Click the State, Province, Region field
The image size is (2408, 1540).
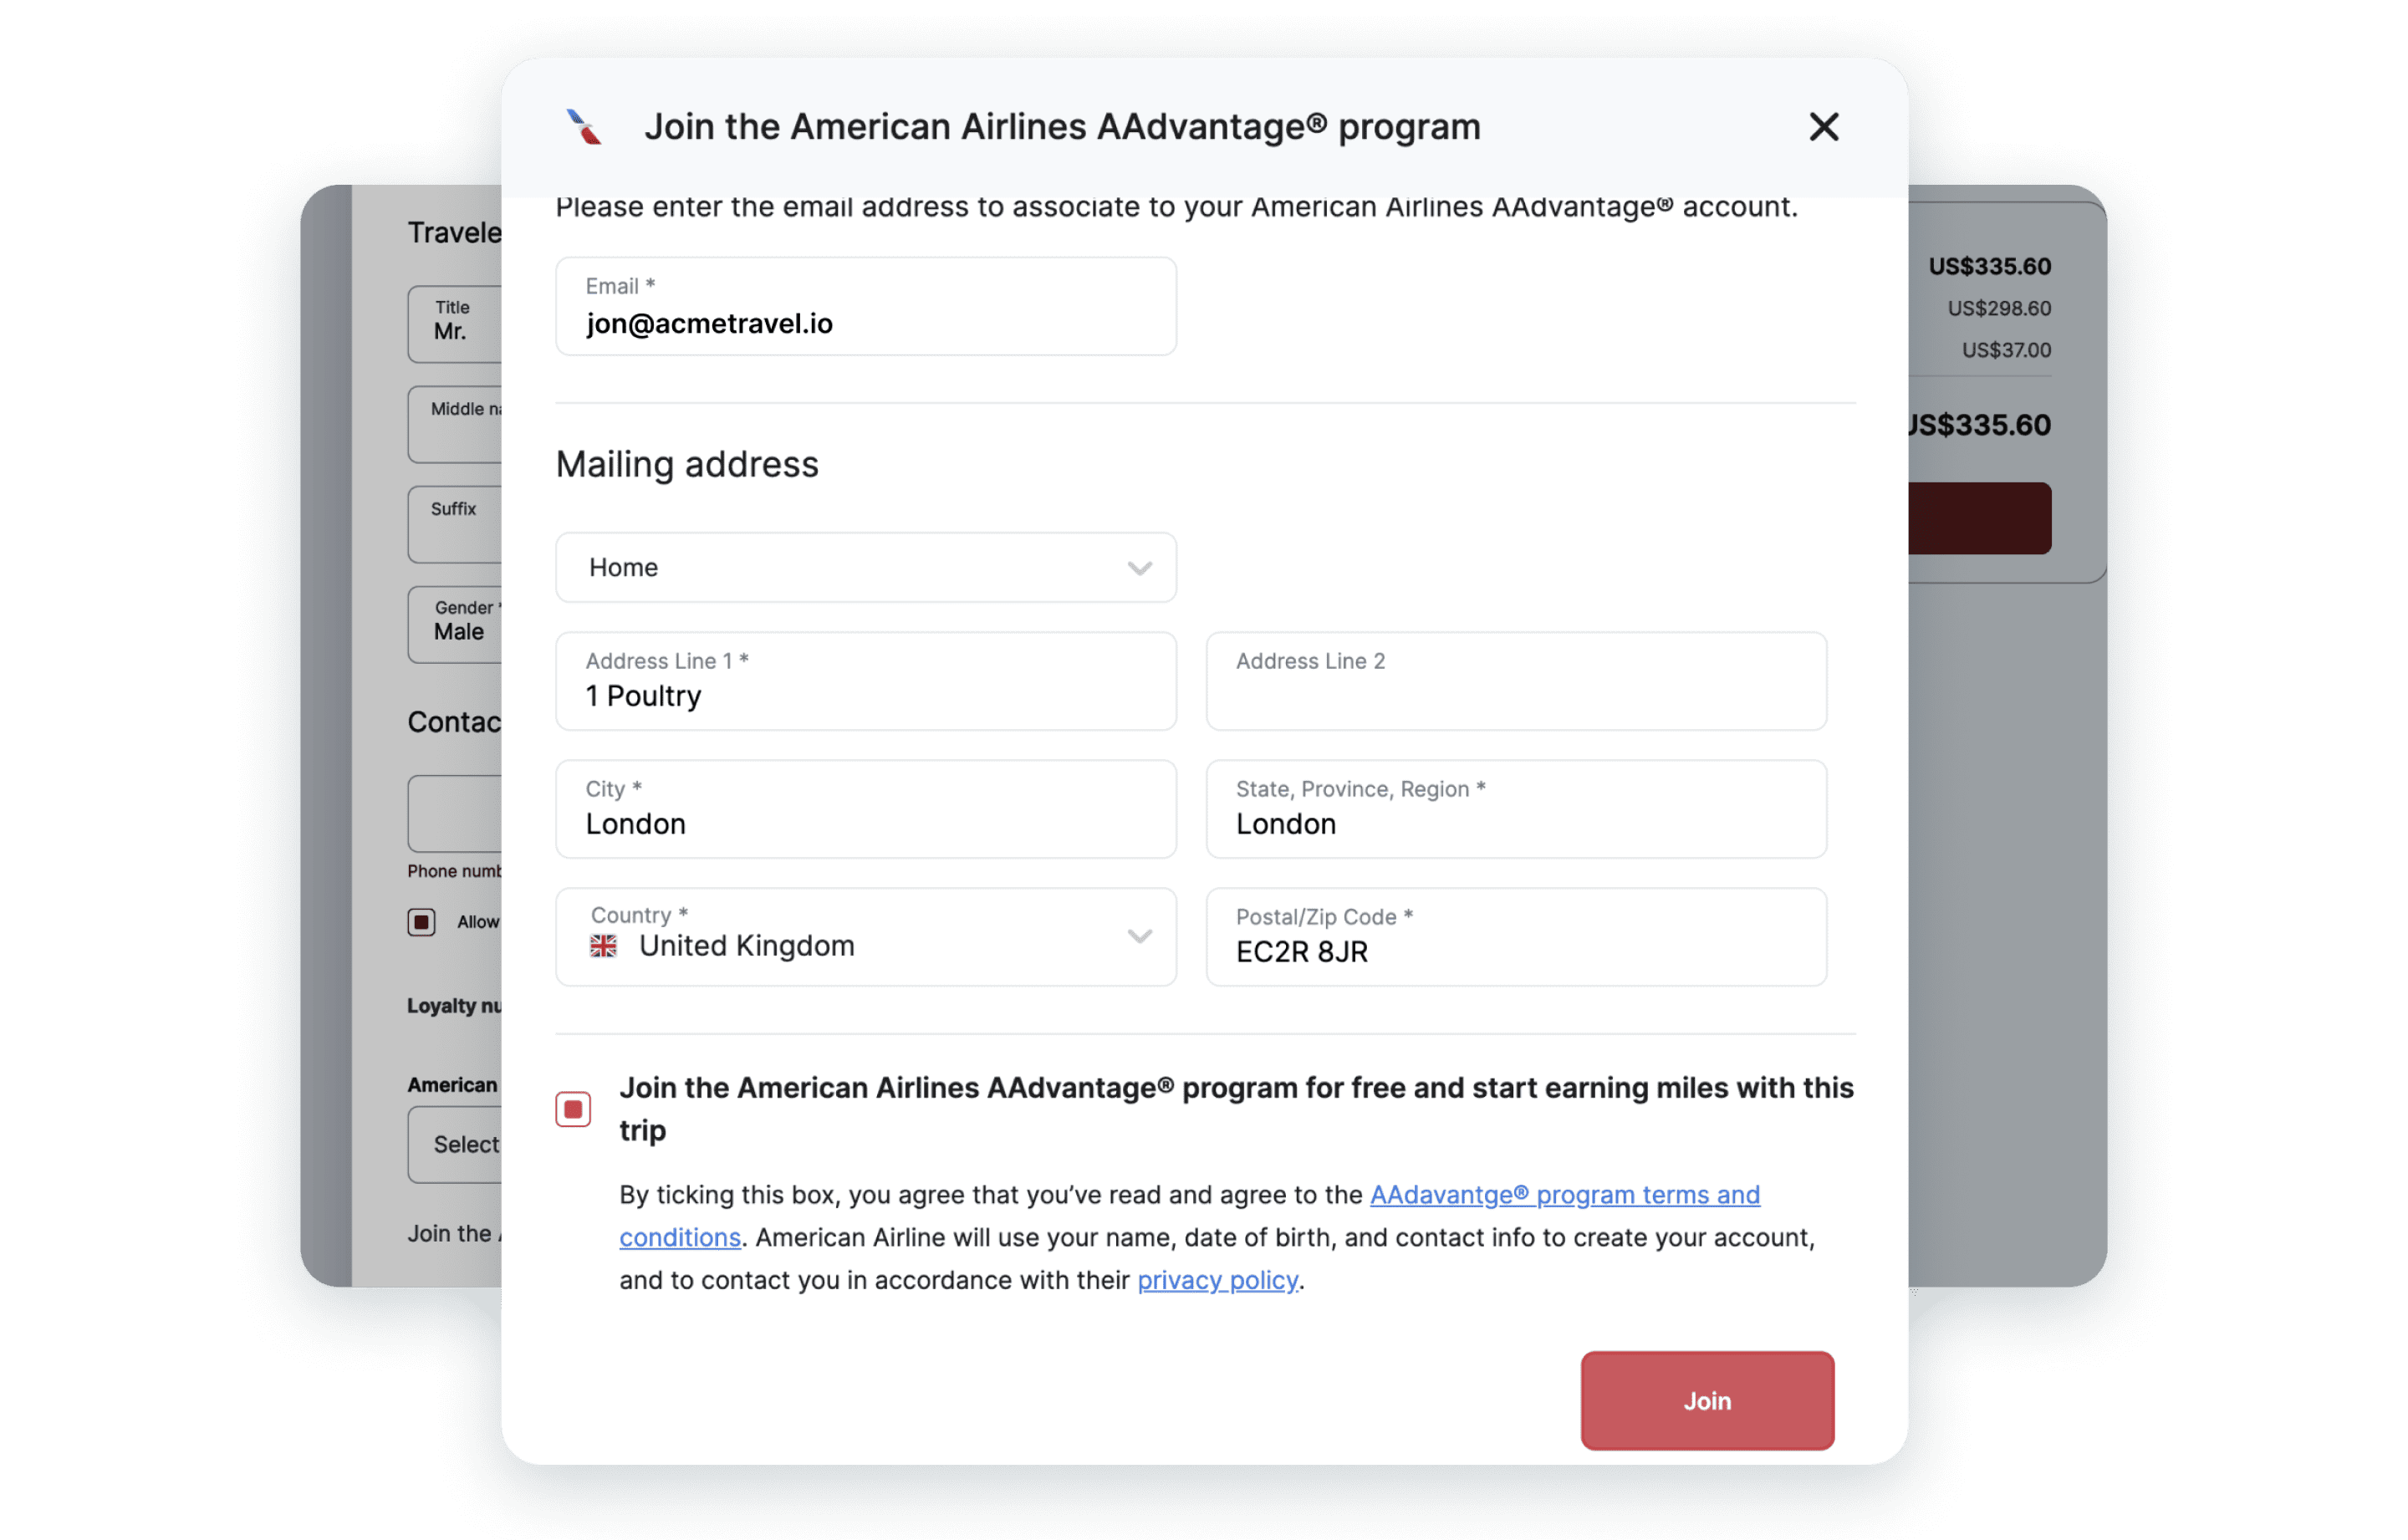(x=1515, y=808)
